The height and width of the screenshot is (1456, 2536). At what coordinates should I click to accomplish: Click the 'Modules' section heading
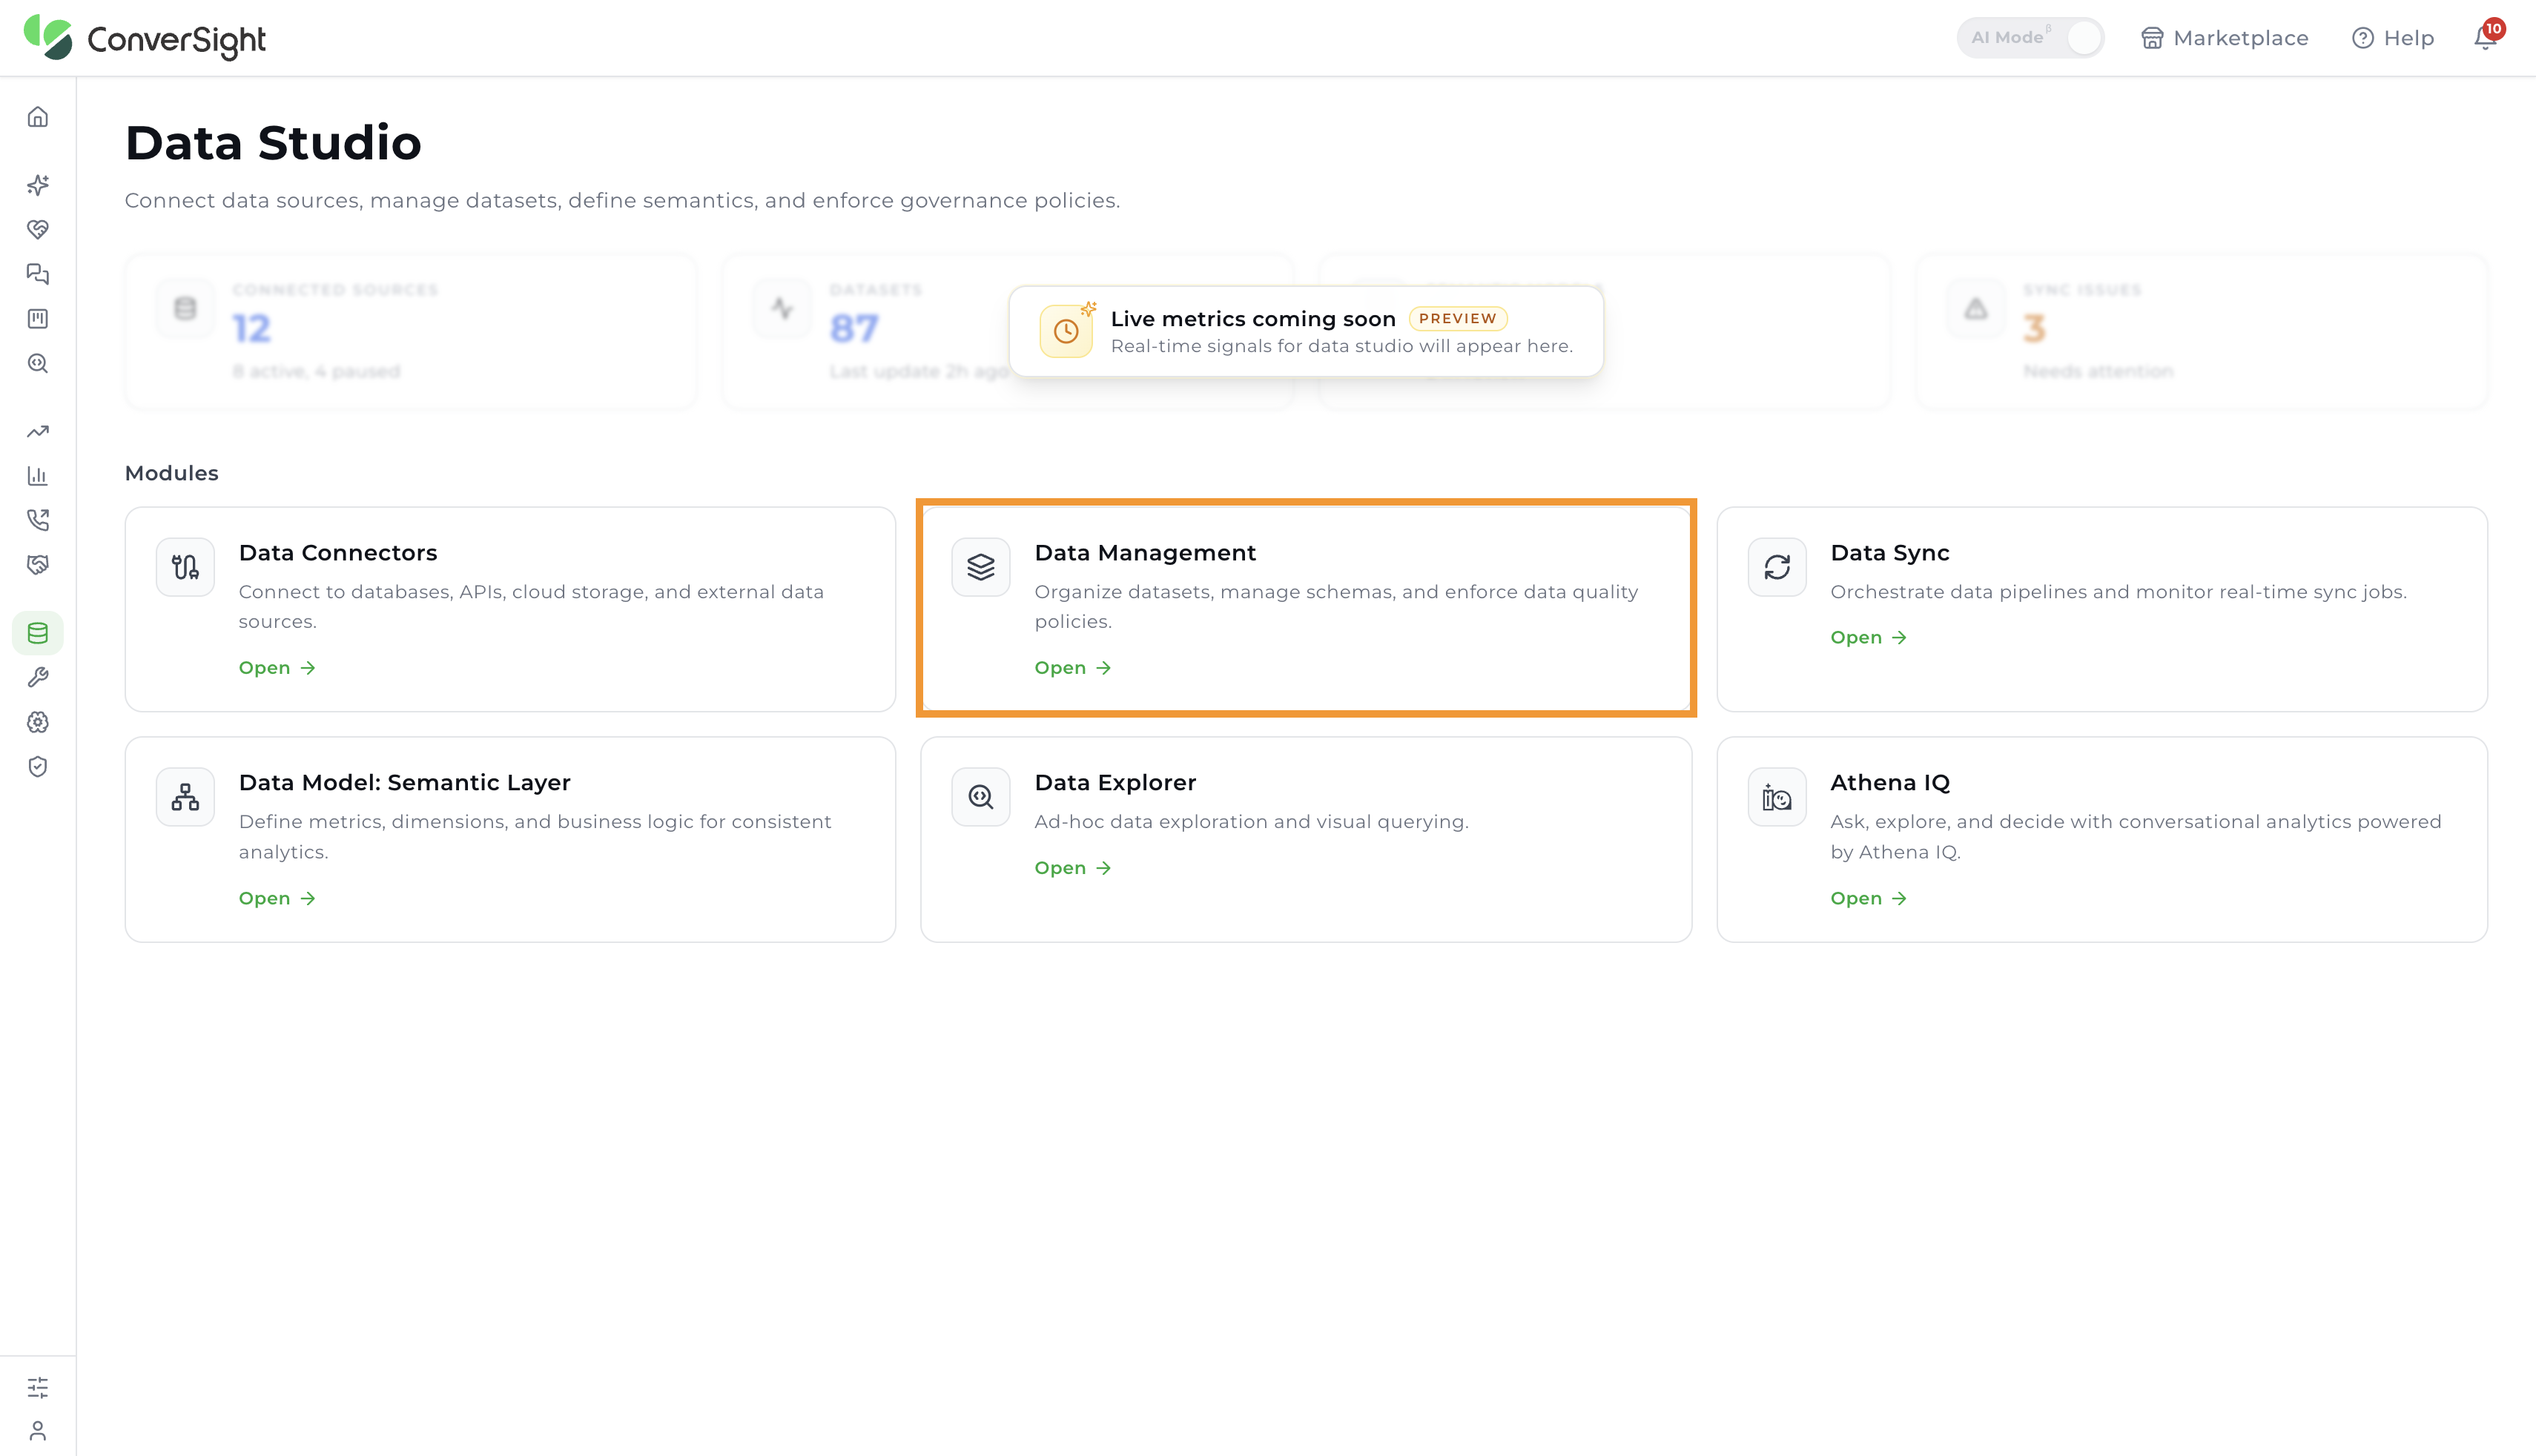[171, 473]
